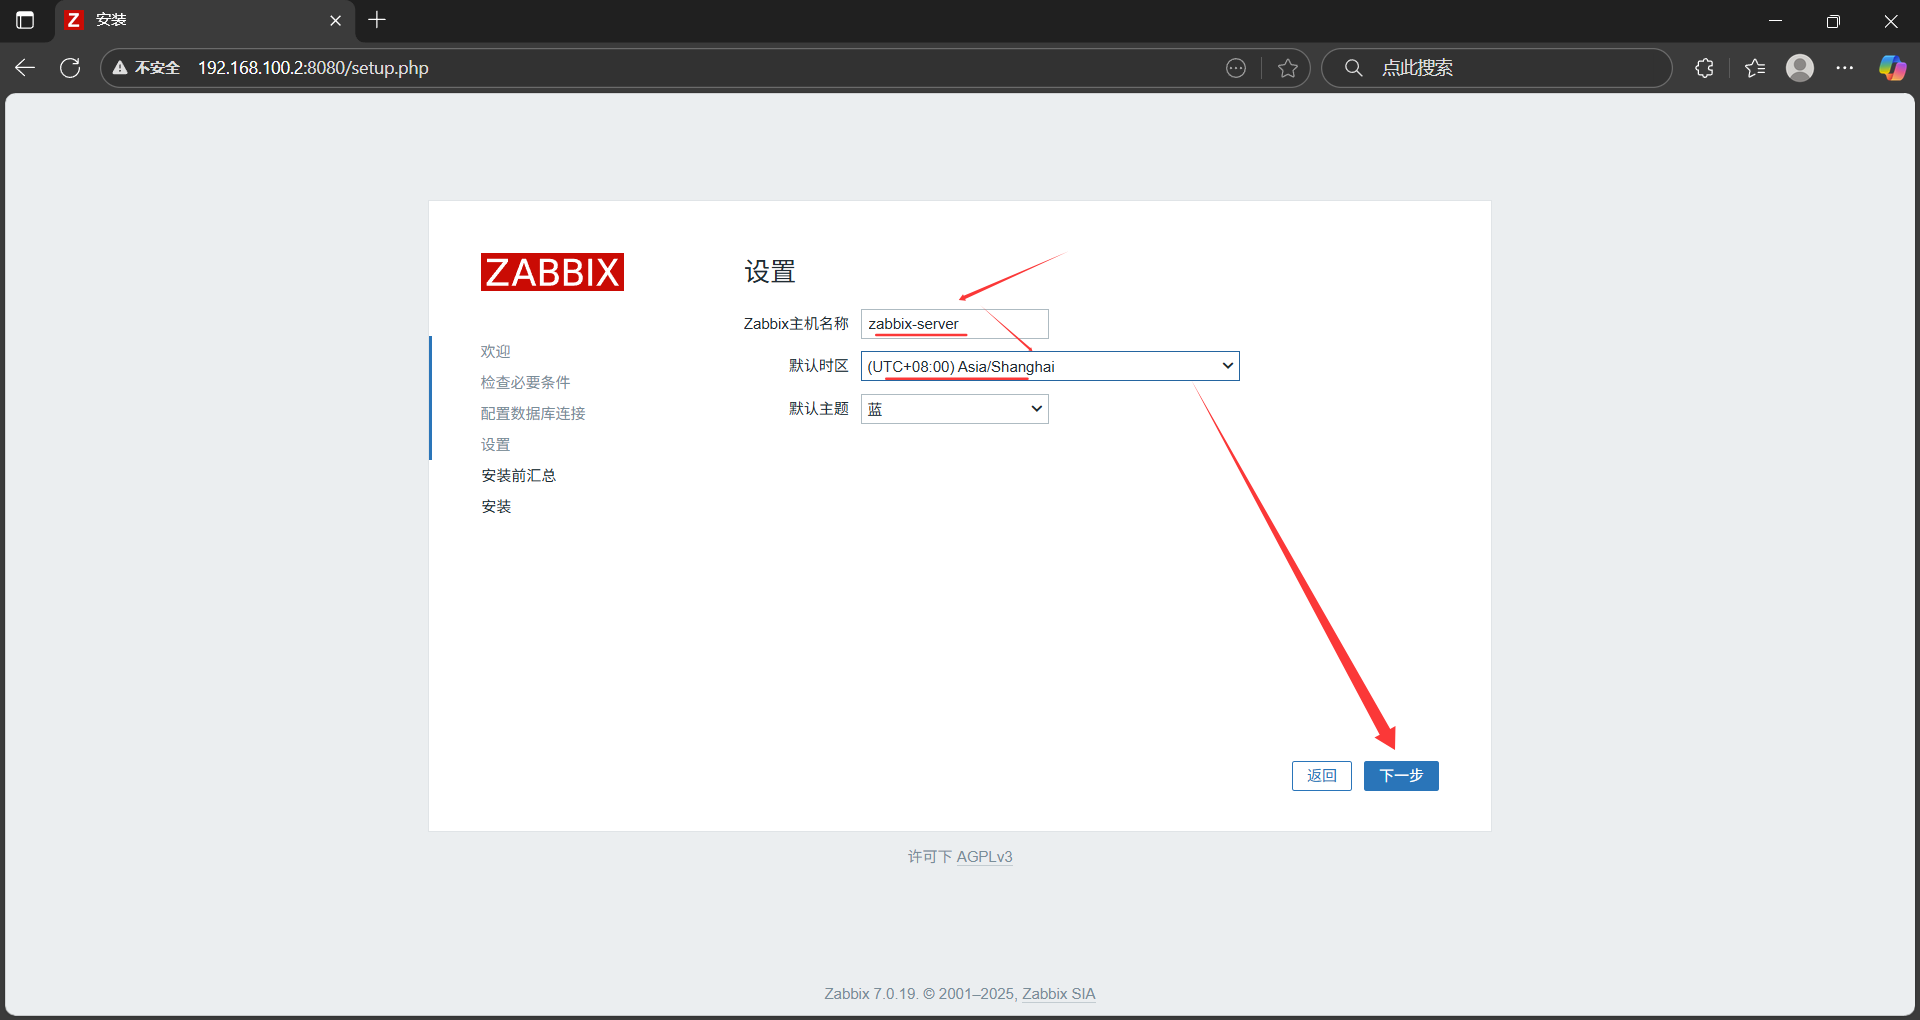The width and height of the screenshot is (1920, 1020).
Task: Click the 设置 setup step in sidebar
Action: coord(495,444)
